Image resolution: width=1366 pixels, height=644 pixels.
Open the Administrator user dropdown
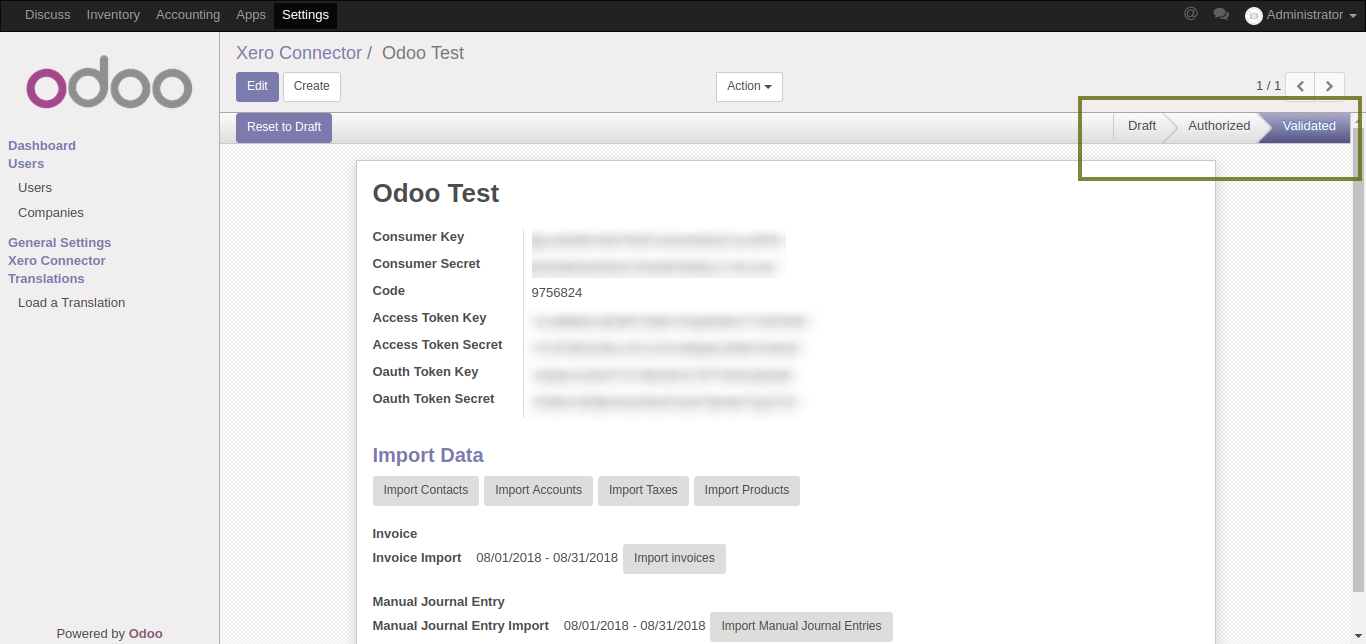pos(1301,15)
